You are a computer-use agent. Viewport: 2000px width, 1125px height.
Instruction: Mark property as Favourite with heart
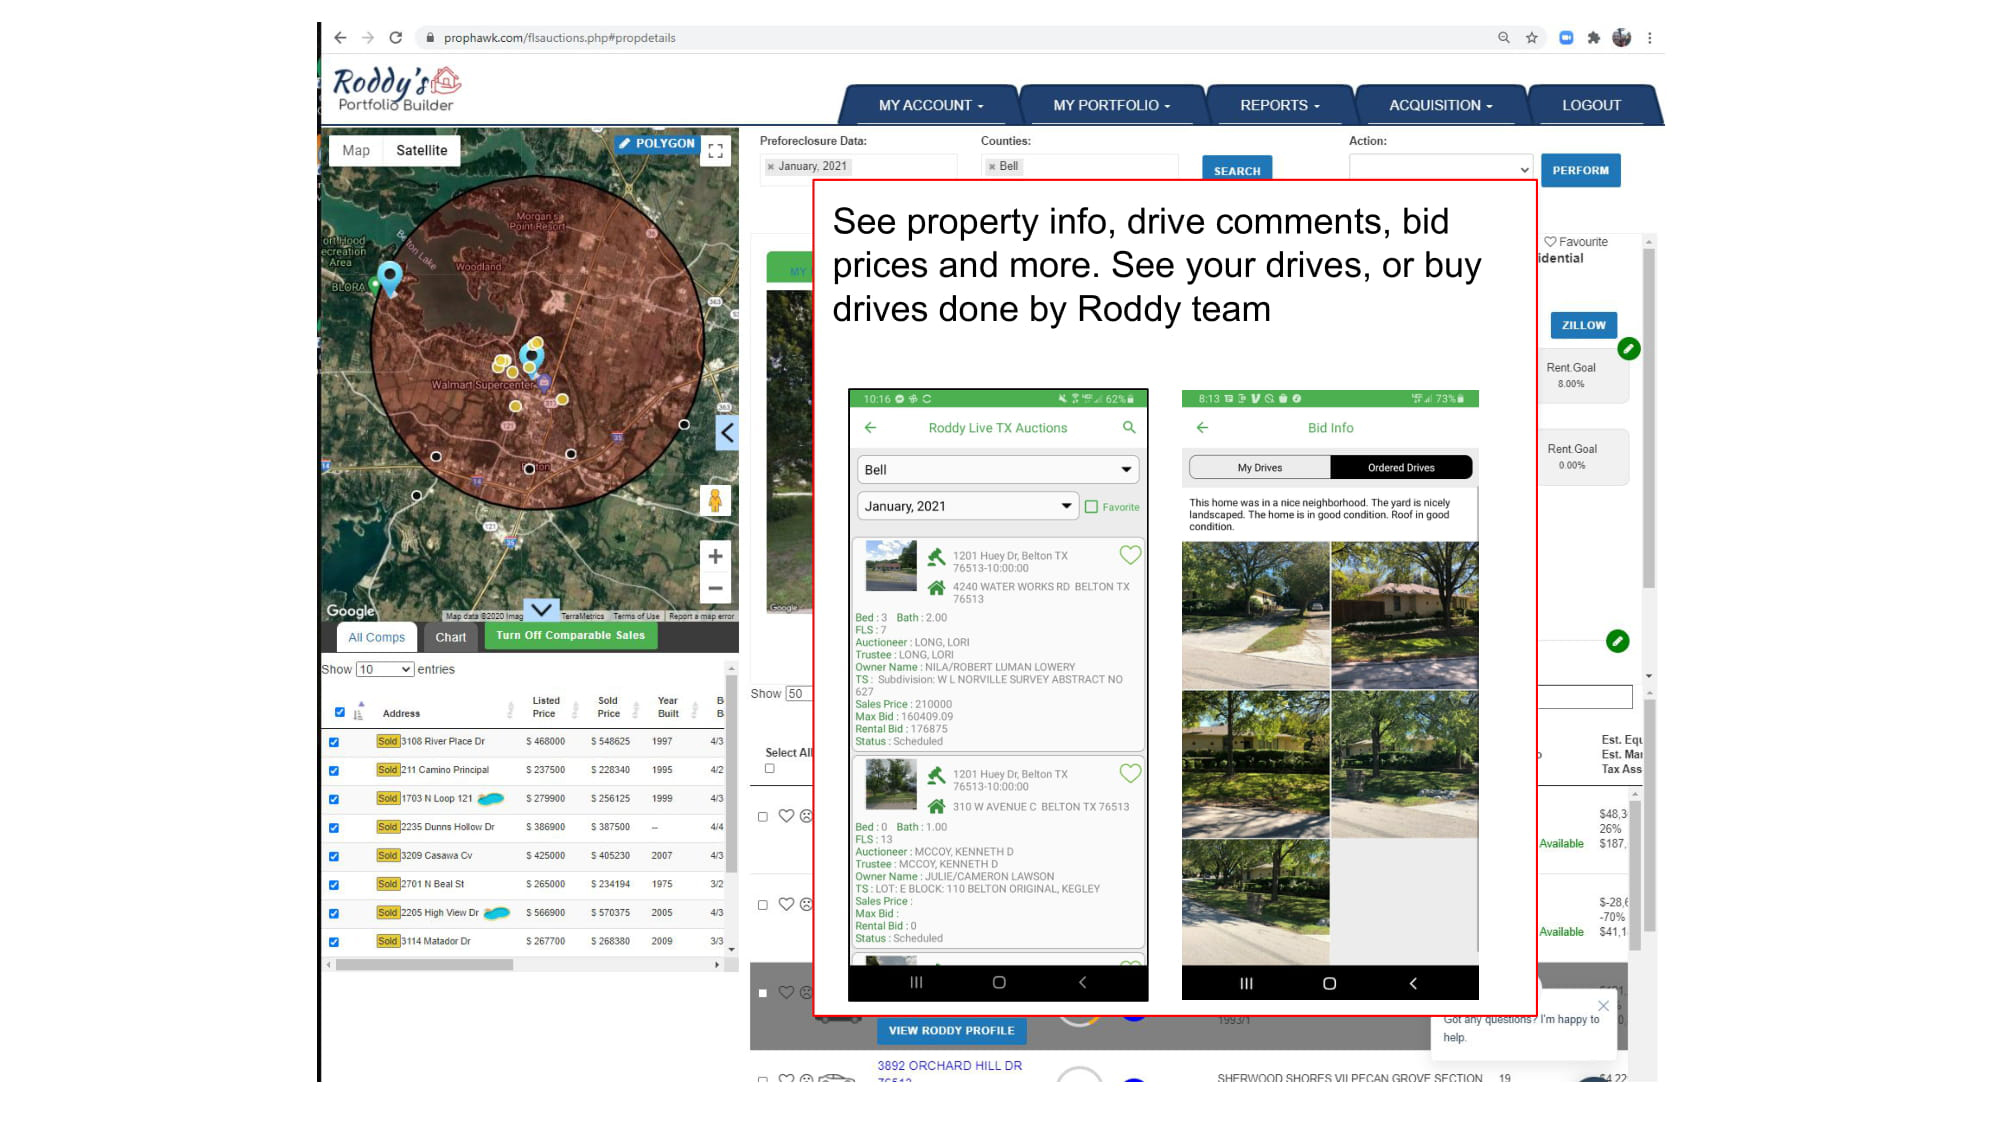point(1550,242)
